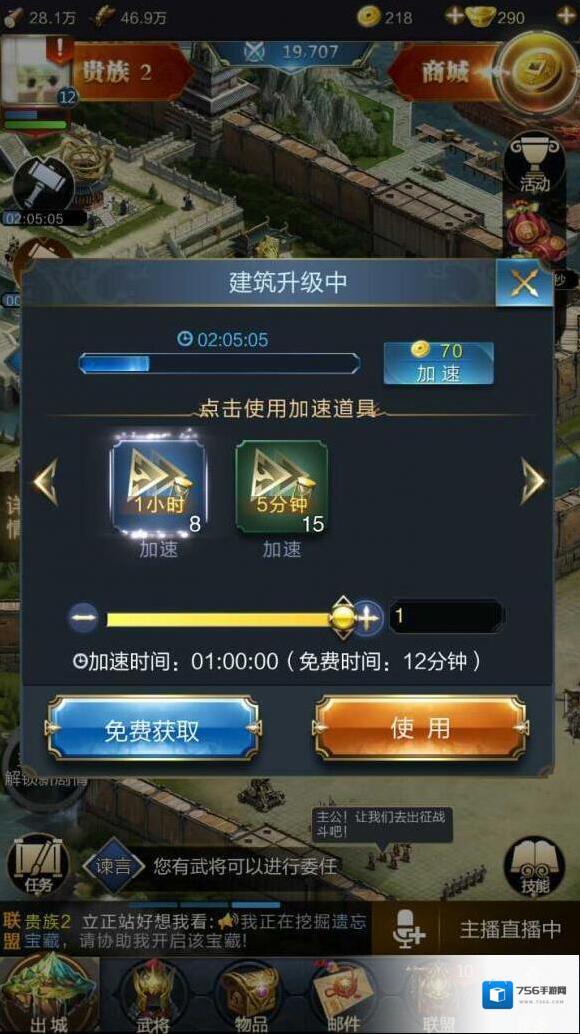Click the orange 使用 button
Viewport: 580px width, 1034px height.
[420, 729]
